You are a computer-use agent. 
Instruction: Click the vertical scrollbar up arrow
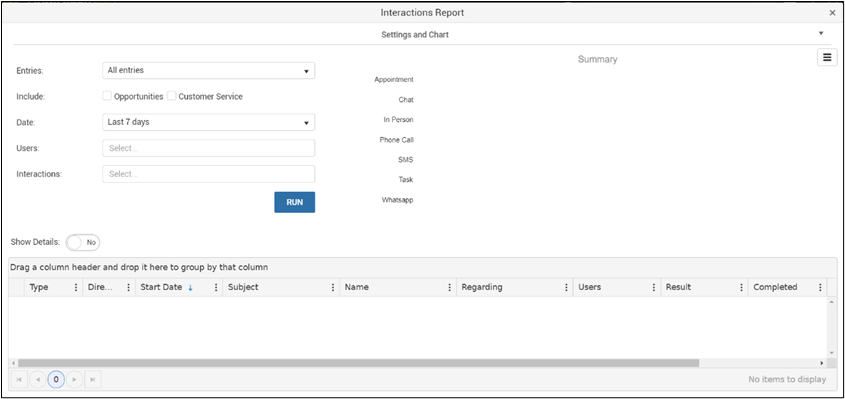click(x=832, y=301)
